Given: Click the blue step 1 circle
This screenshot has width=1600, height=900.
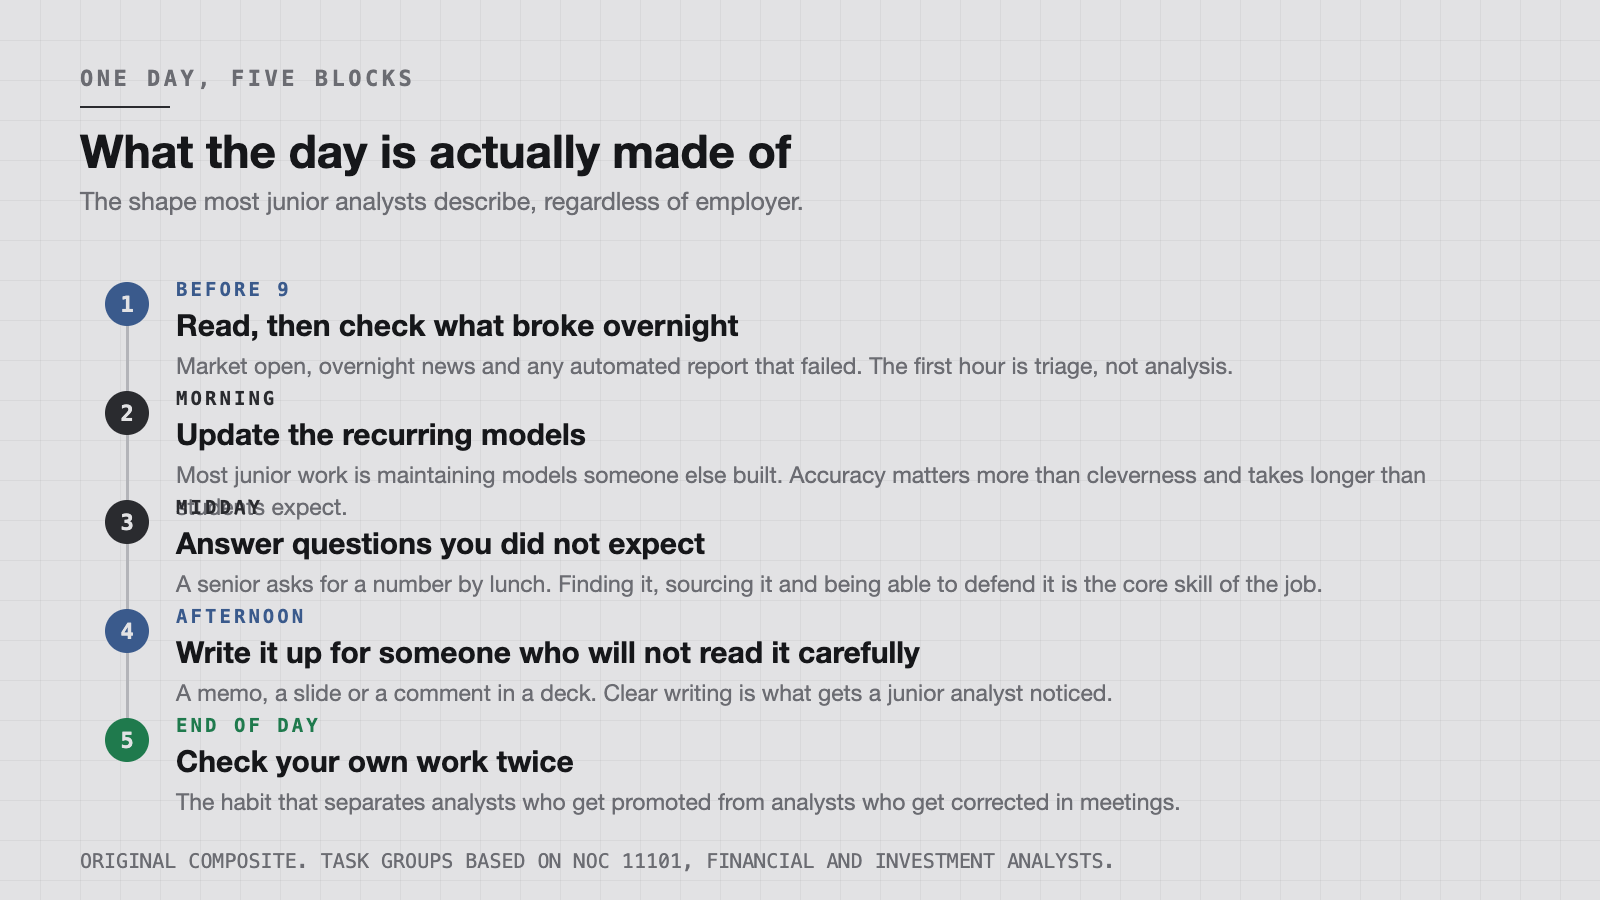Looking at the screenshot, I should click(x=127, y=304).
